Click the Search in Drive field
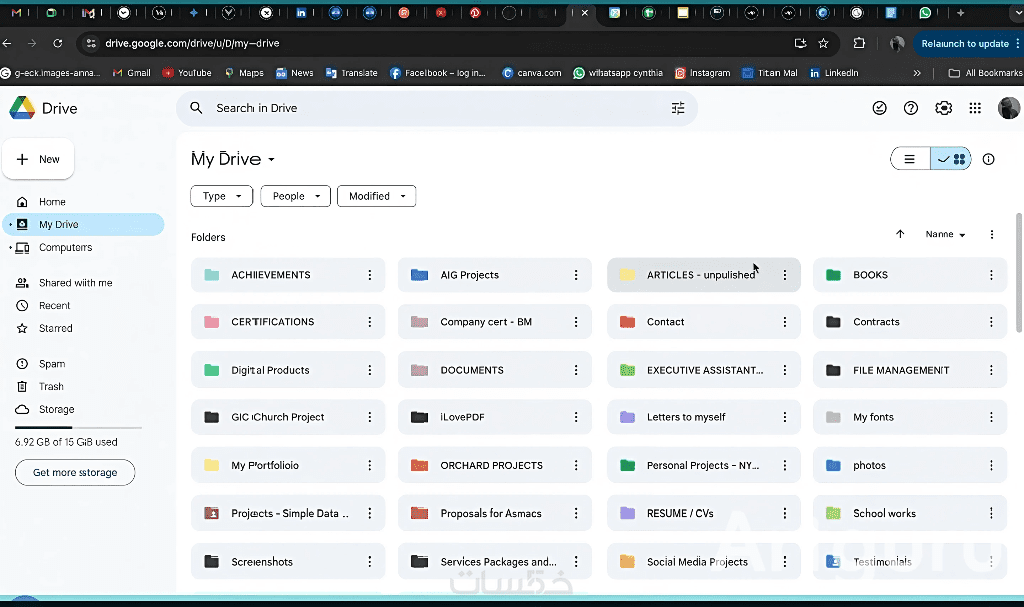 pos(430,108)
